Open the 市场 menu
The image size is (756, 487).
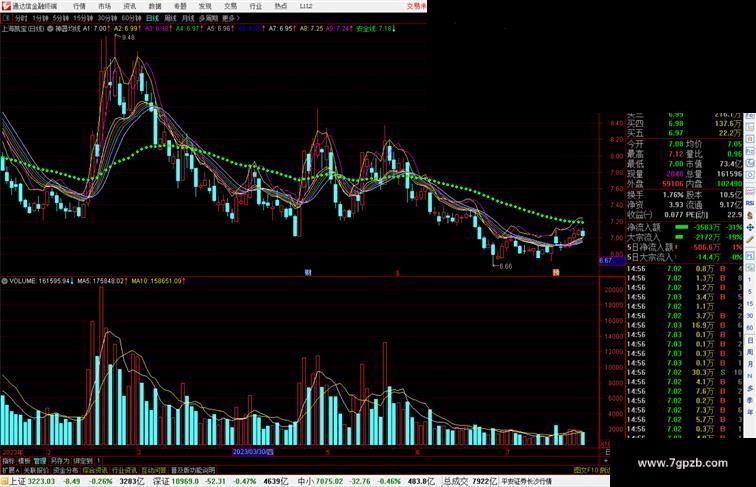[x=104, y=6]
